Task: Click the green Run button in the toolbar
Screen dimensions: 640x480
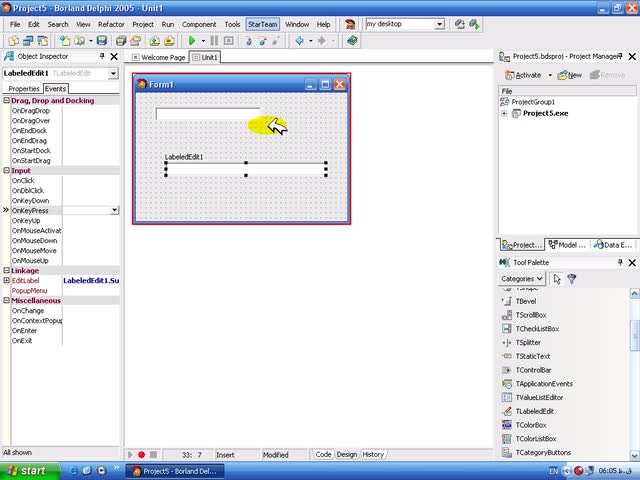Action: tap(192, 40)
